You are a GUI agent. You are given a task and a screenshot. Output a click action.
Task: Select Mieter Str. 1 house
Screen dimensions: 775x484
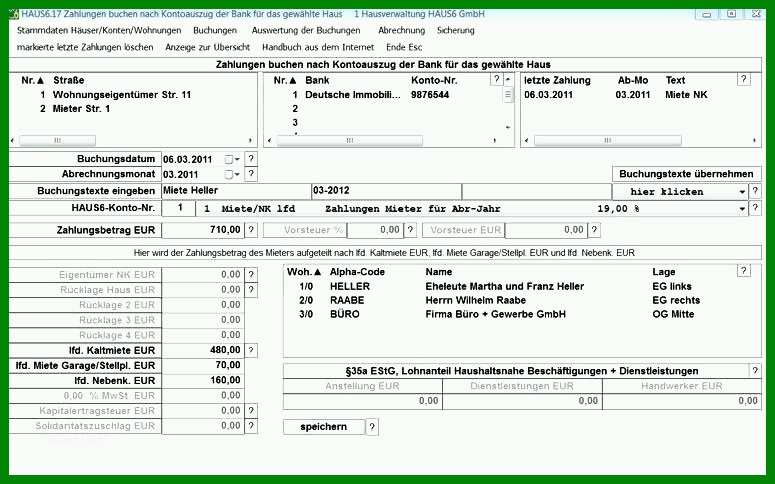81,108
